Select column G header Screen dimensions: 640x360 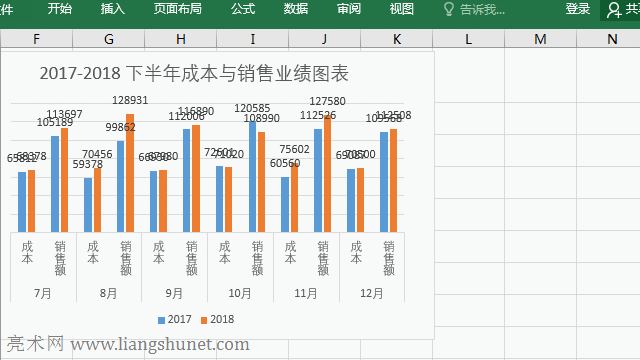(109, 39)
